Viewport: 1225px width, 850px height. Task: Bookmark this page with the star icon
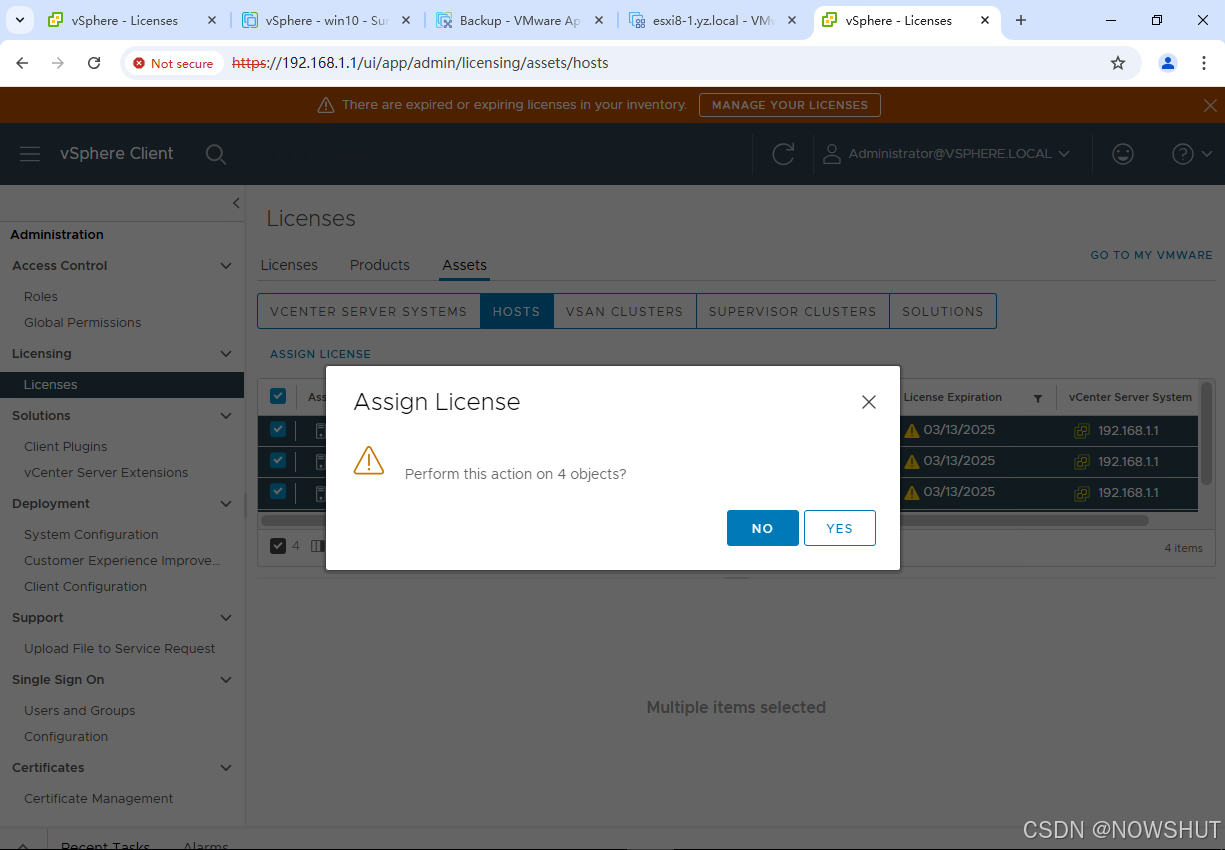coord(1118,63)
